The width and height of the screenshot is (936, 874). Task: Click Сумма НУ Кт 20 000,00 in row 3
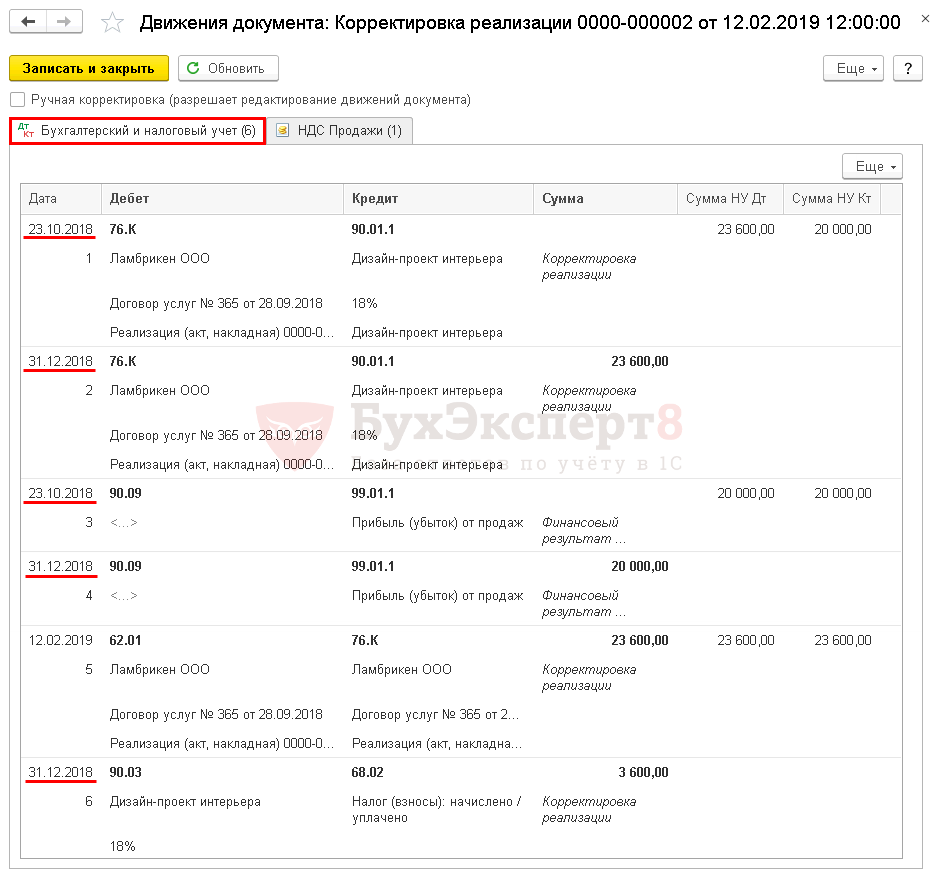pyautogui.click(x=843, y=493)
